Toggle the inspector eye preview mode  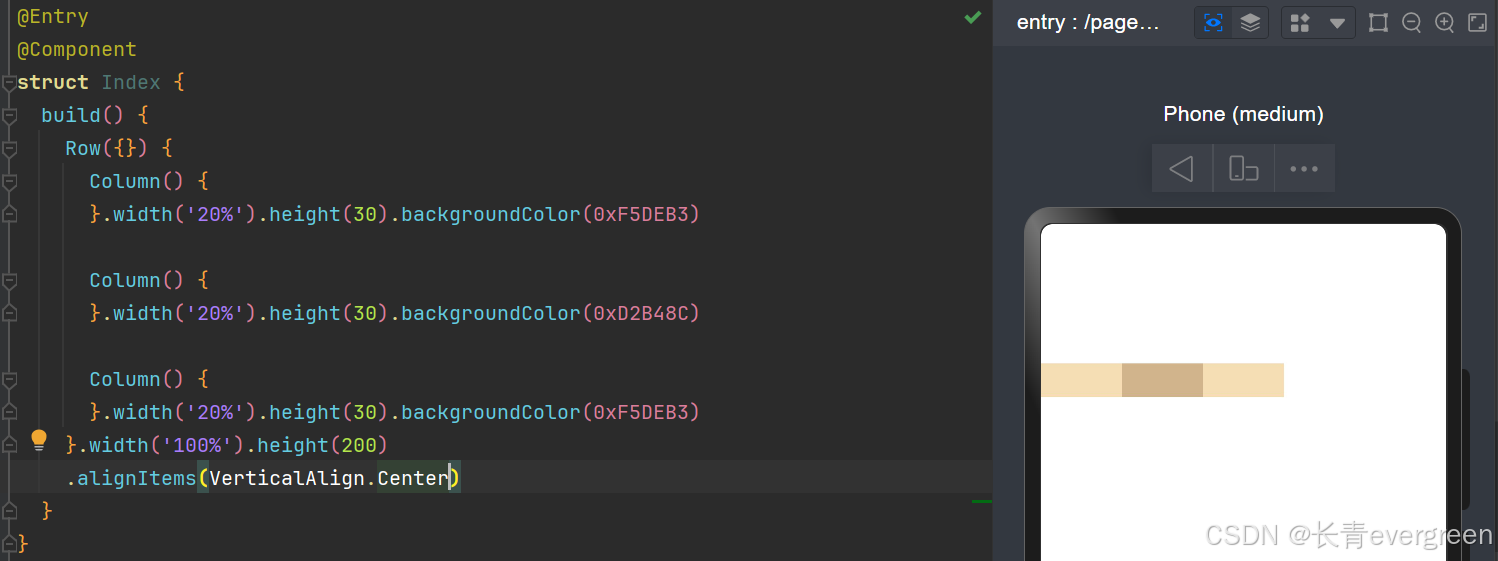tap(1213, 22)
